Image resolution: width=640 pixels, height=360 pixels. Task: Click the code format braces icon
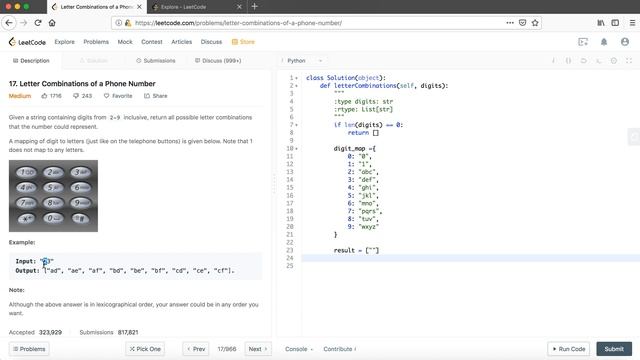tap(568, 60)
